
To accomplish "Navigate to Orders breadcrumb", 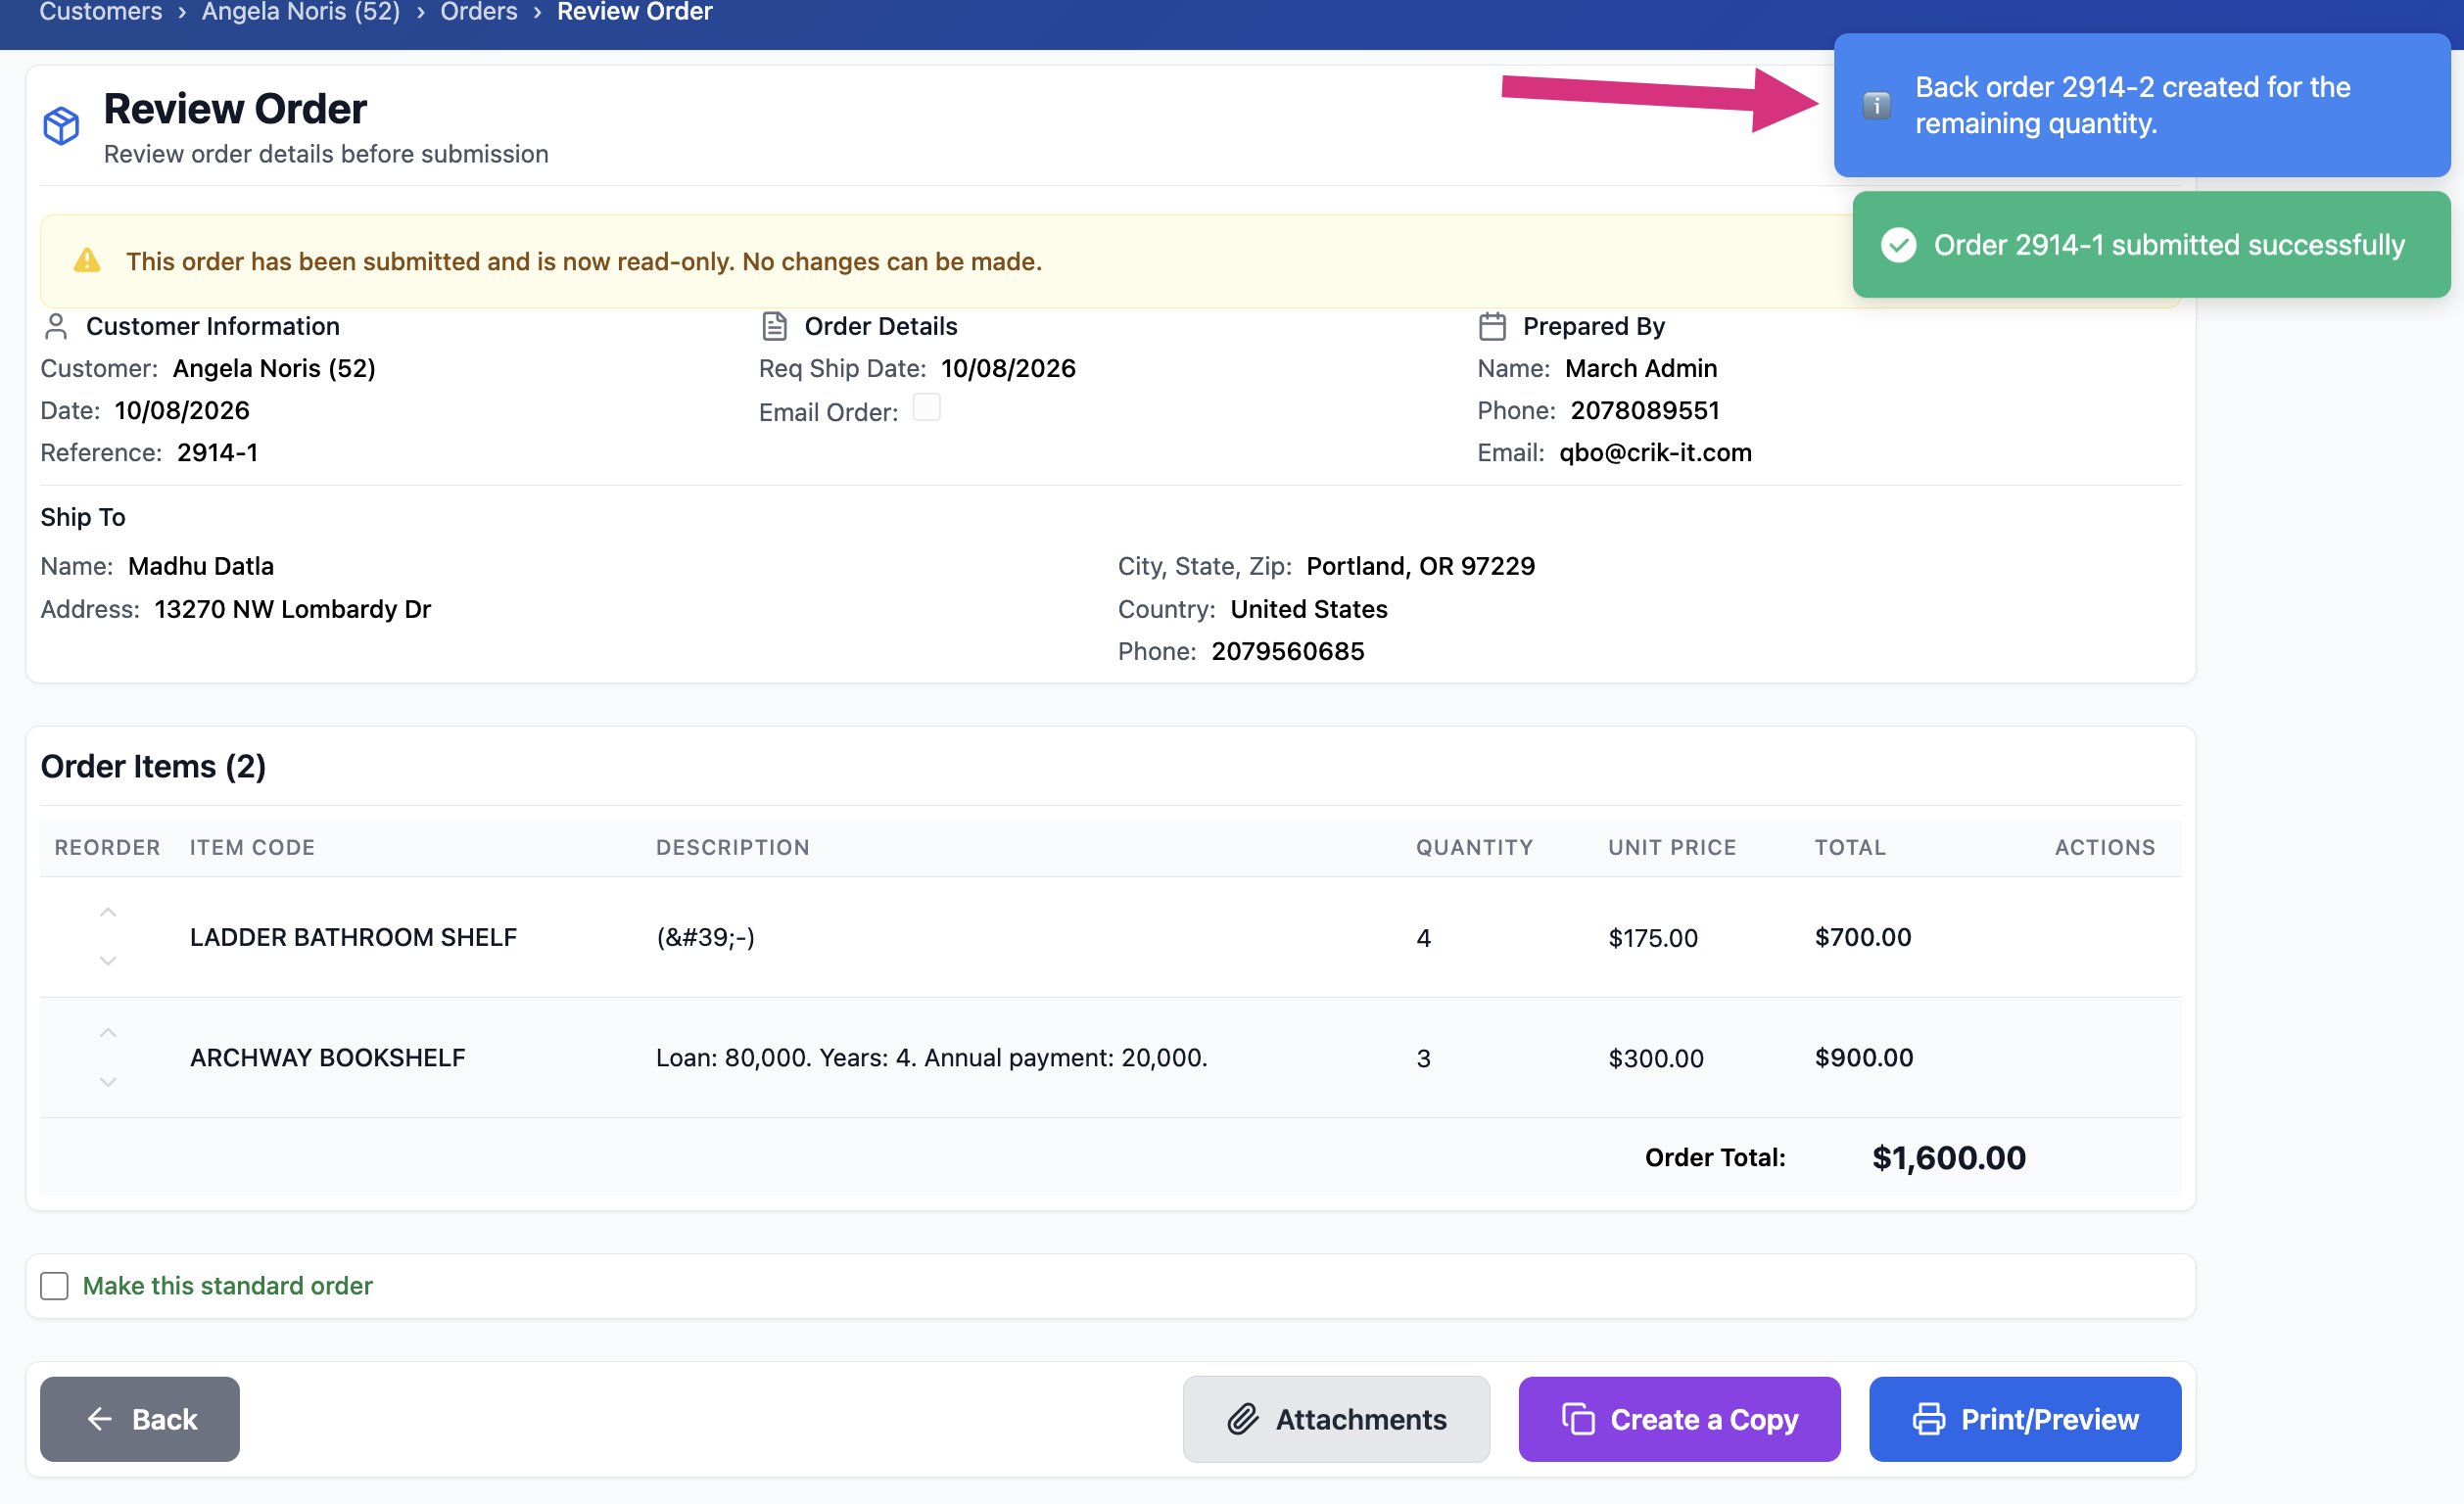I will (479, 12).
